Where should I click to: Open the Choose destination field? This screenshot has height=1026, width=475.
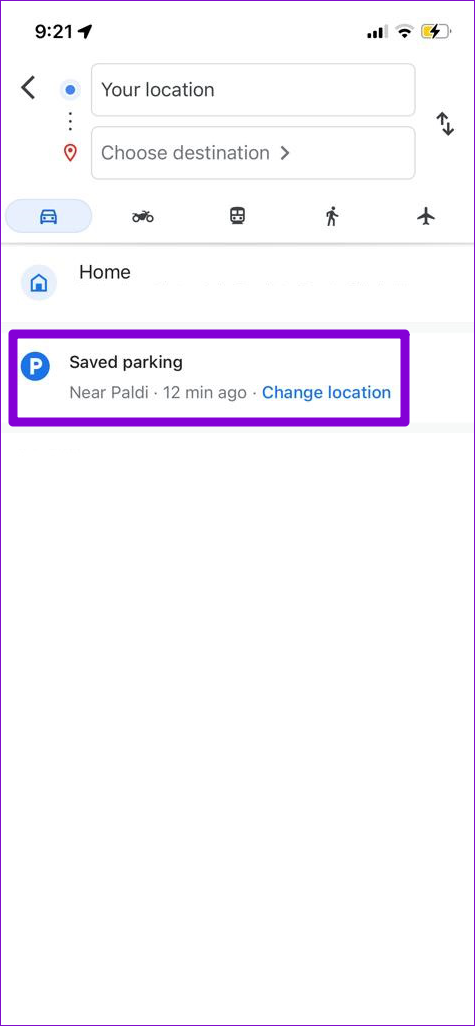tap(253, 153)
